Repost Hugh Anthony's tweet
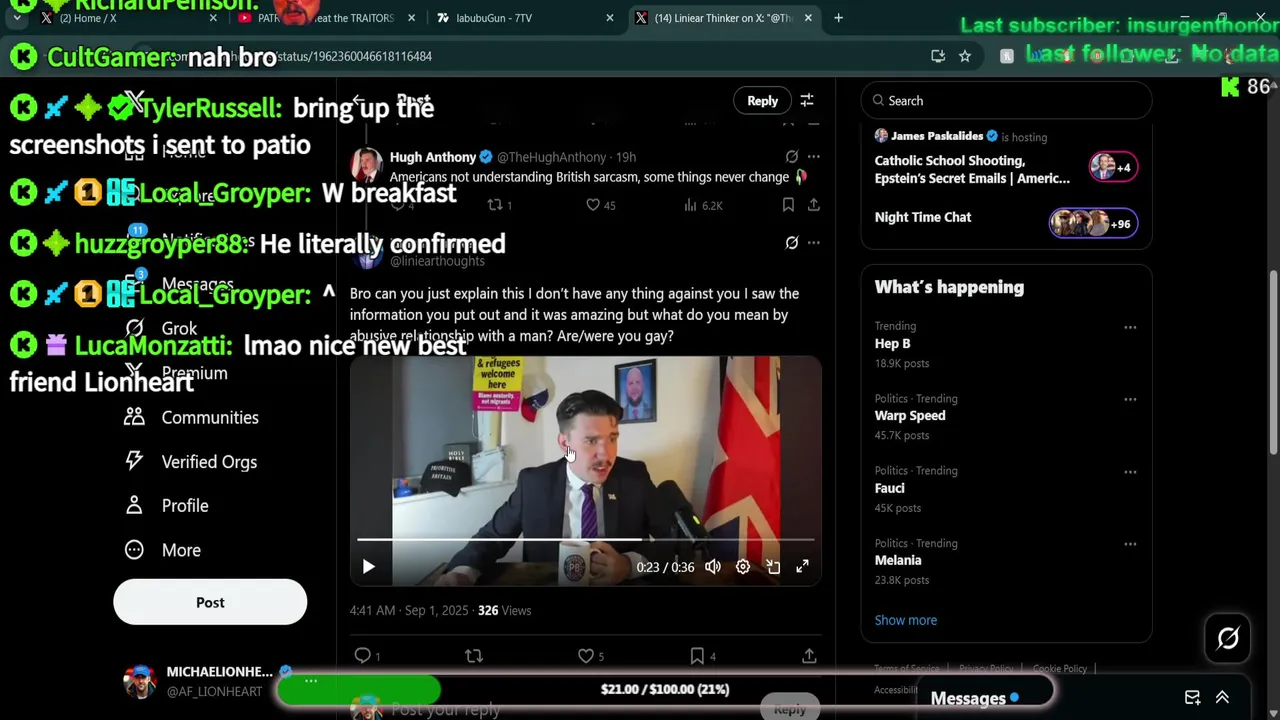 (494, 205)
